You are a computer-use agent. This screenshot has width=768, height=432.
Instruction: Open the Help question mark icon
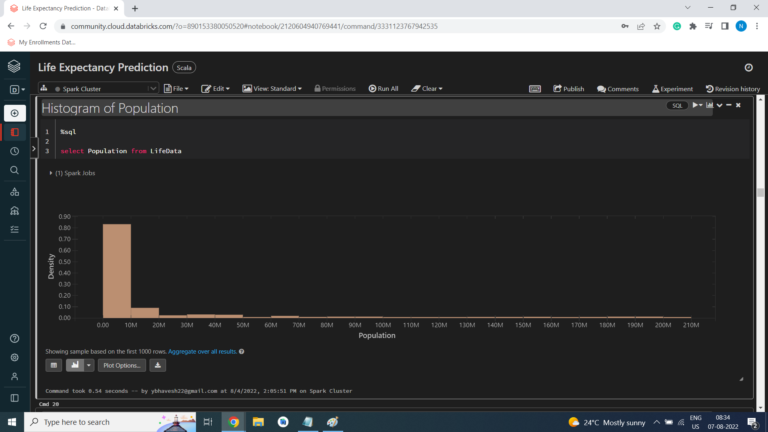pyautogui.click(x=14, y=339)
